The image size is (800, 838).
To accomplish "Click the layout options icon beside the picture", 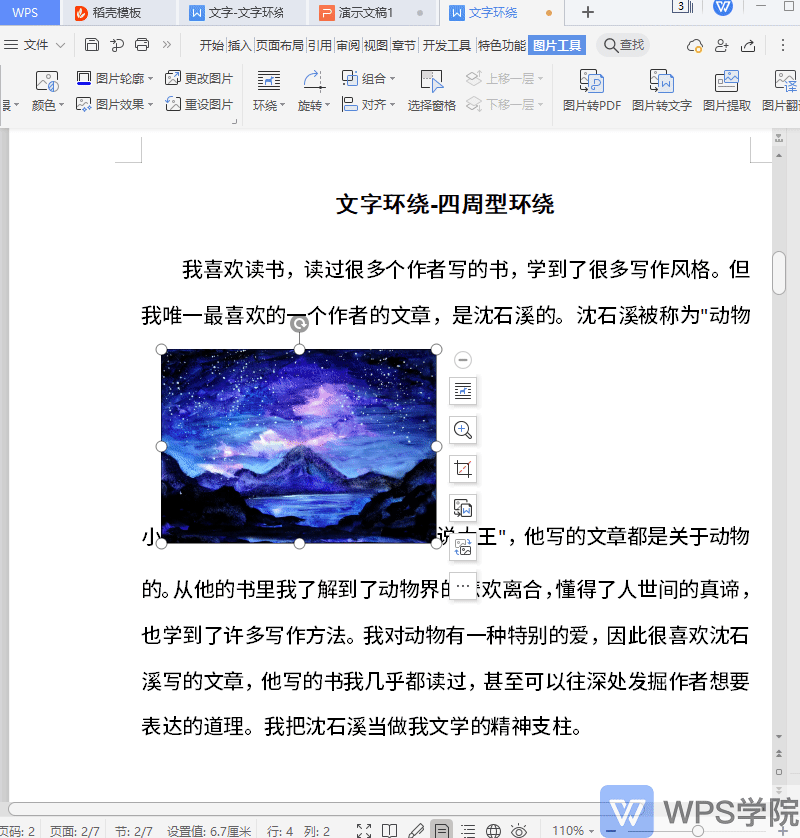I will (463, 391).
